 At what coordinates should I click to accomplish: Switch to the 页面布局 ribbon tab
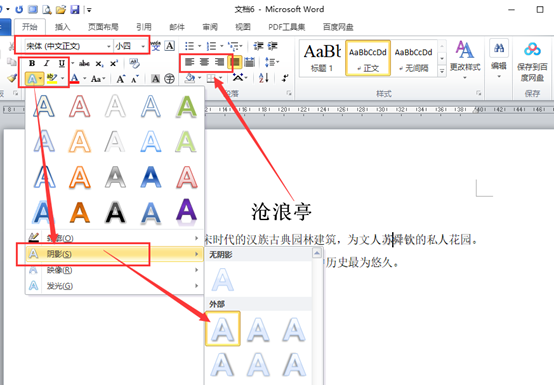103,27
